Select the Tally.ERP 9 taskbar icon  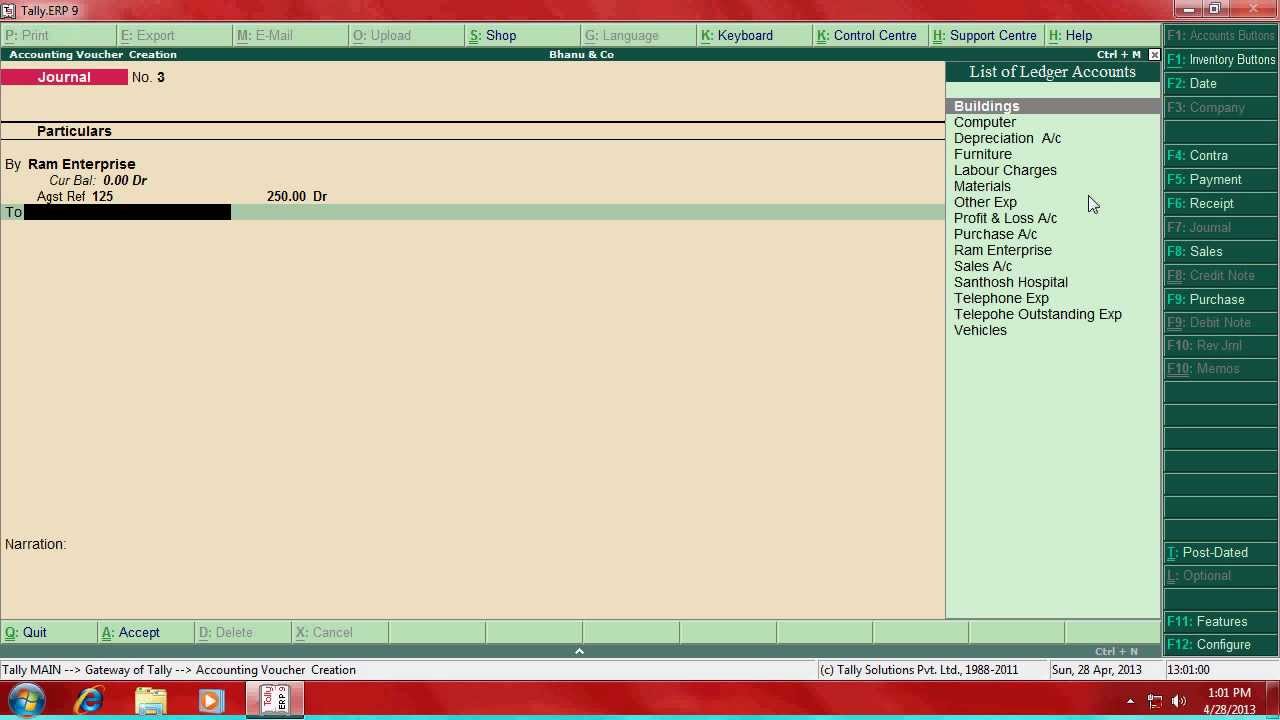pos(275,700)
